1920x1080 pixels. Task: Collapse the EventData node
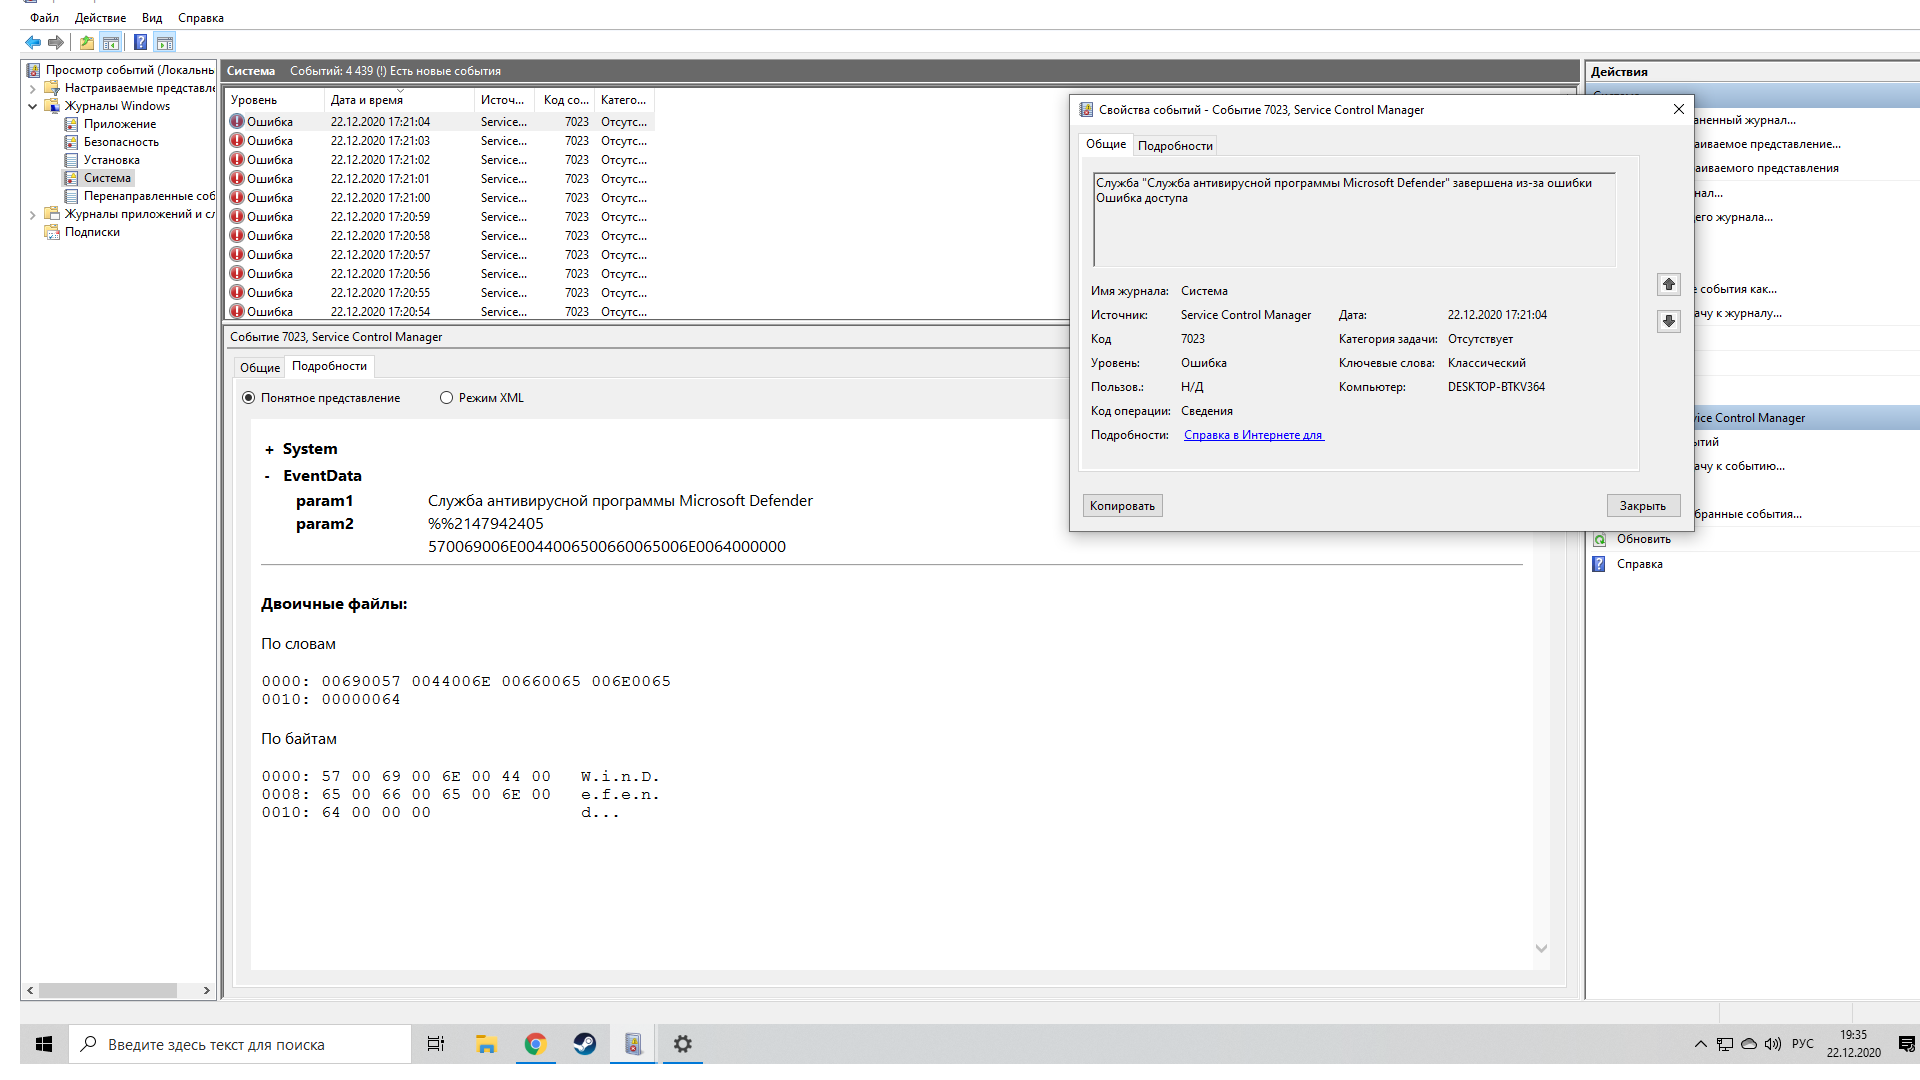tap(267, 477)
